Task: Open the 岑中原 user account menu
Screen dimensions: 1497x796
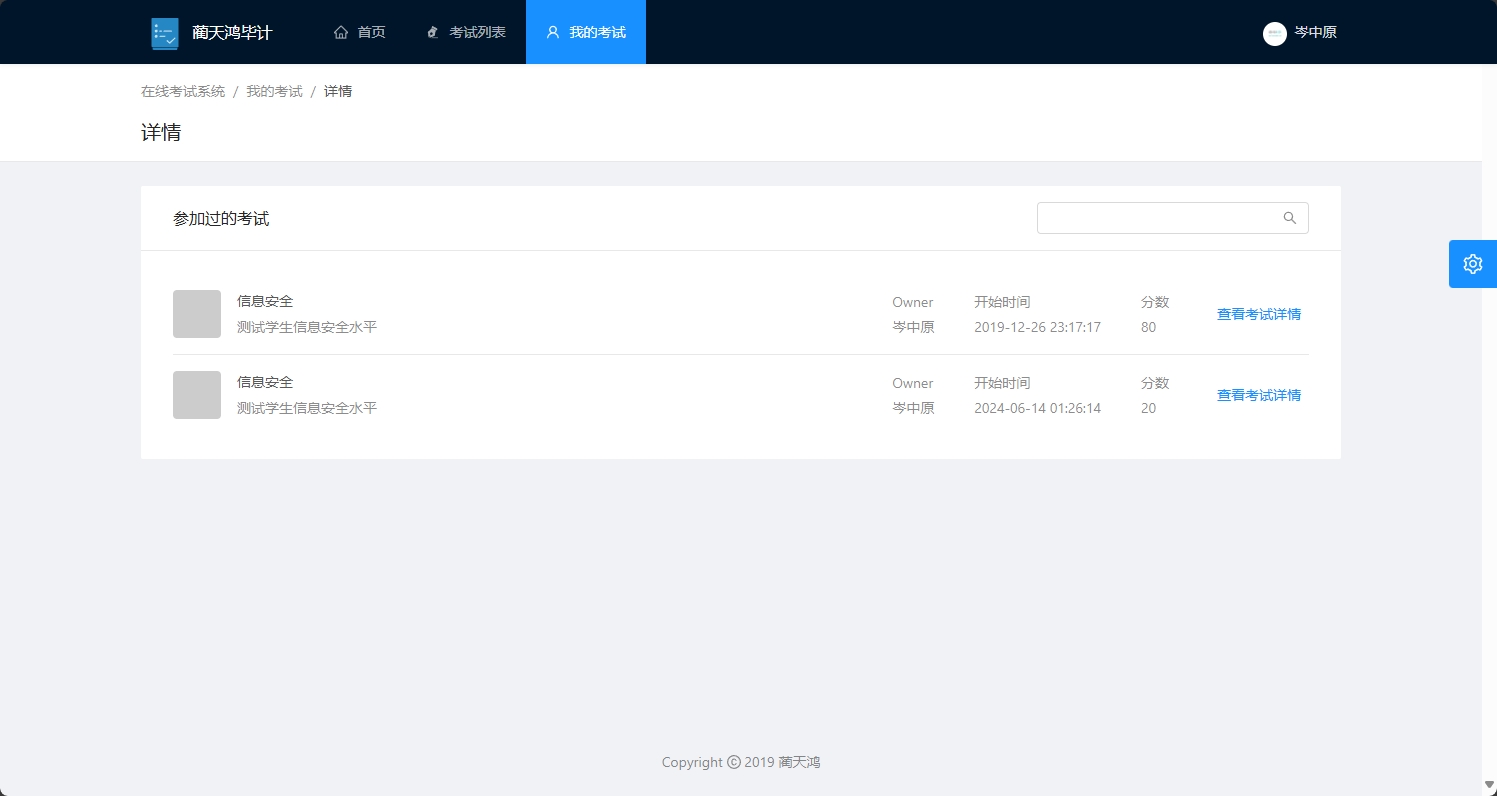Action: pos(1300,33)
